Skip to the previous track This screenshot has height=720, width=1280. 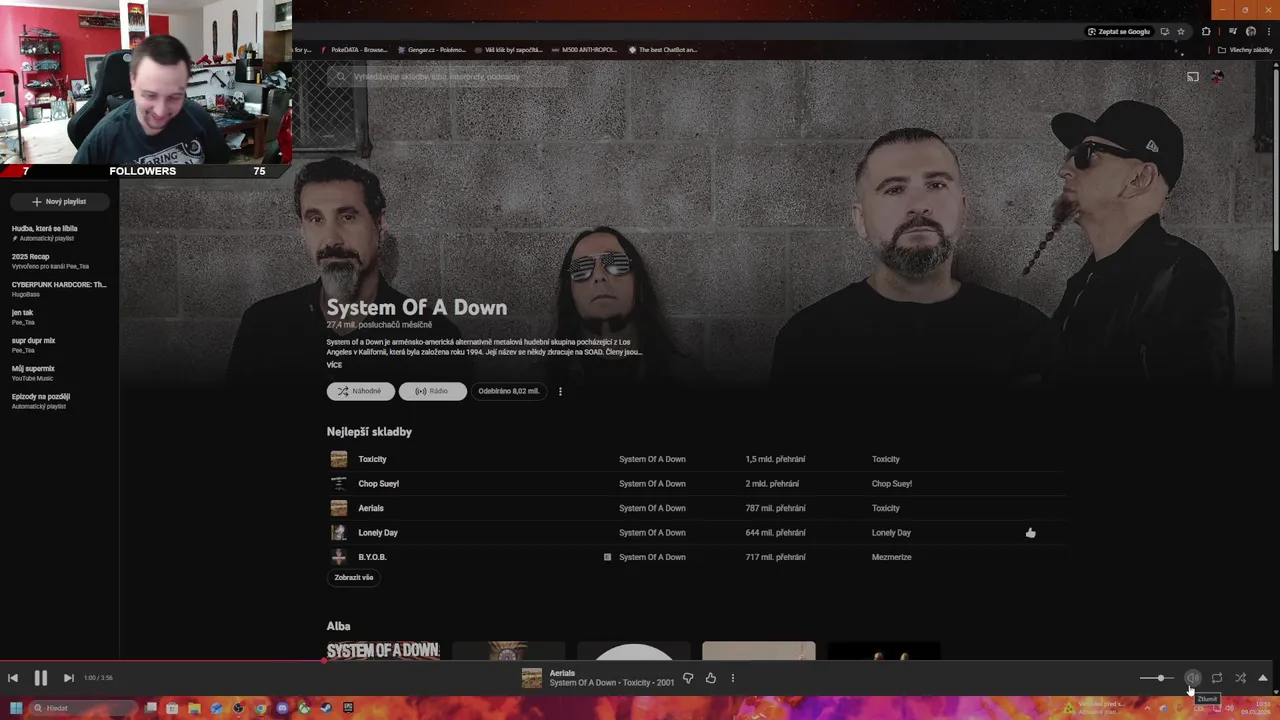[13, 678]
